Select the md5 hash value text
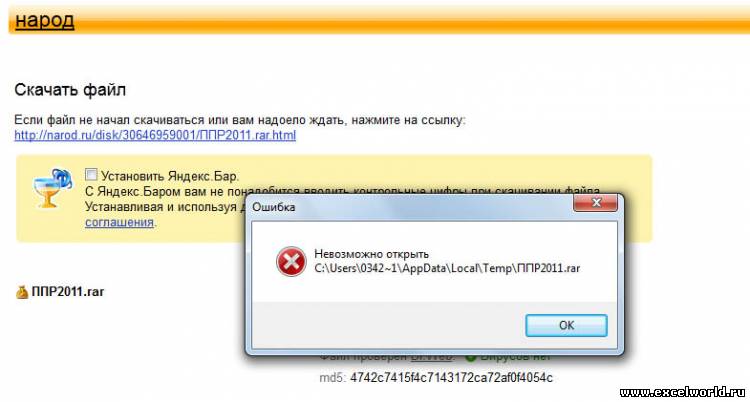This screenshot has width=750, height=402. pyautogui.click(x=451, y=378)
